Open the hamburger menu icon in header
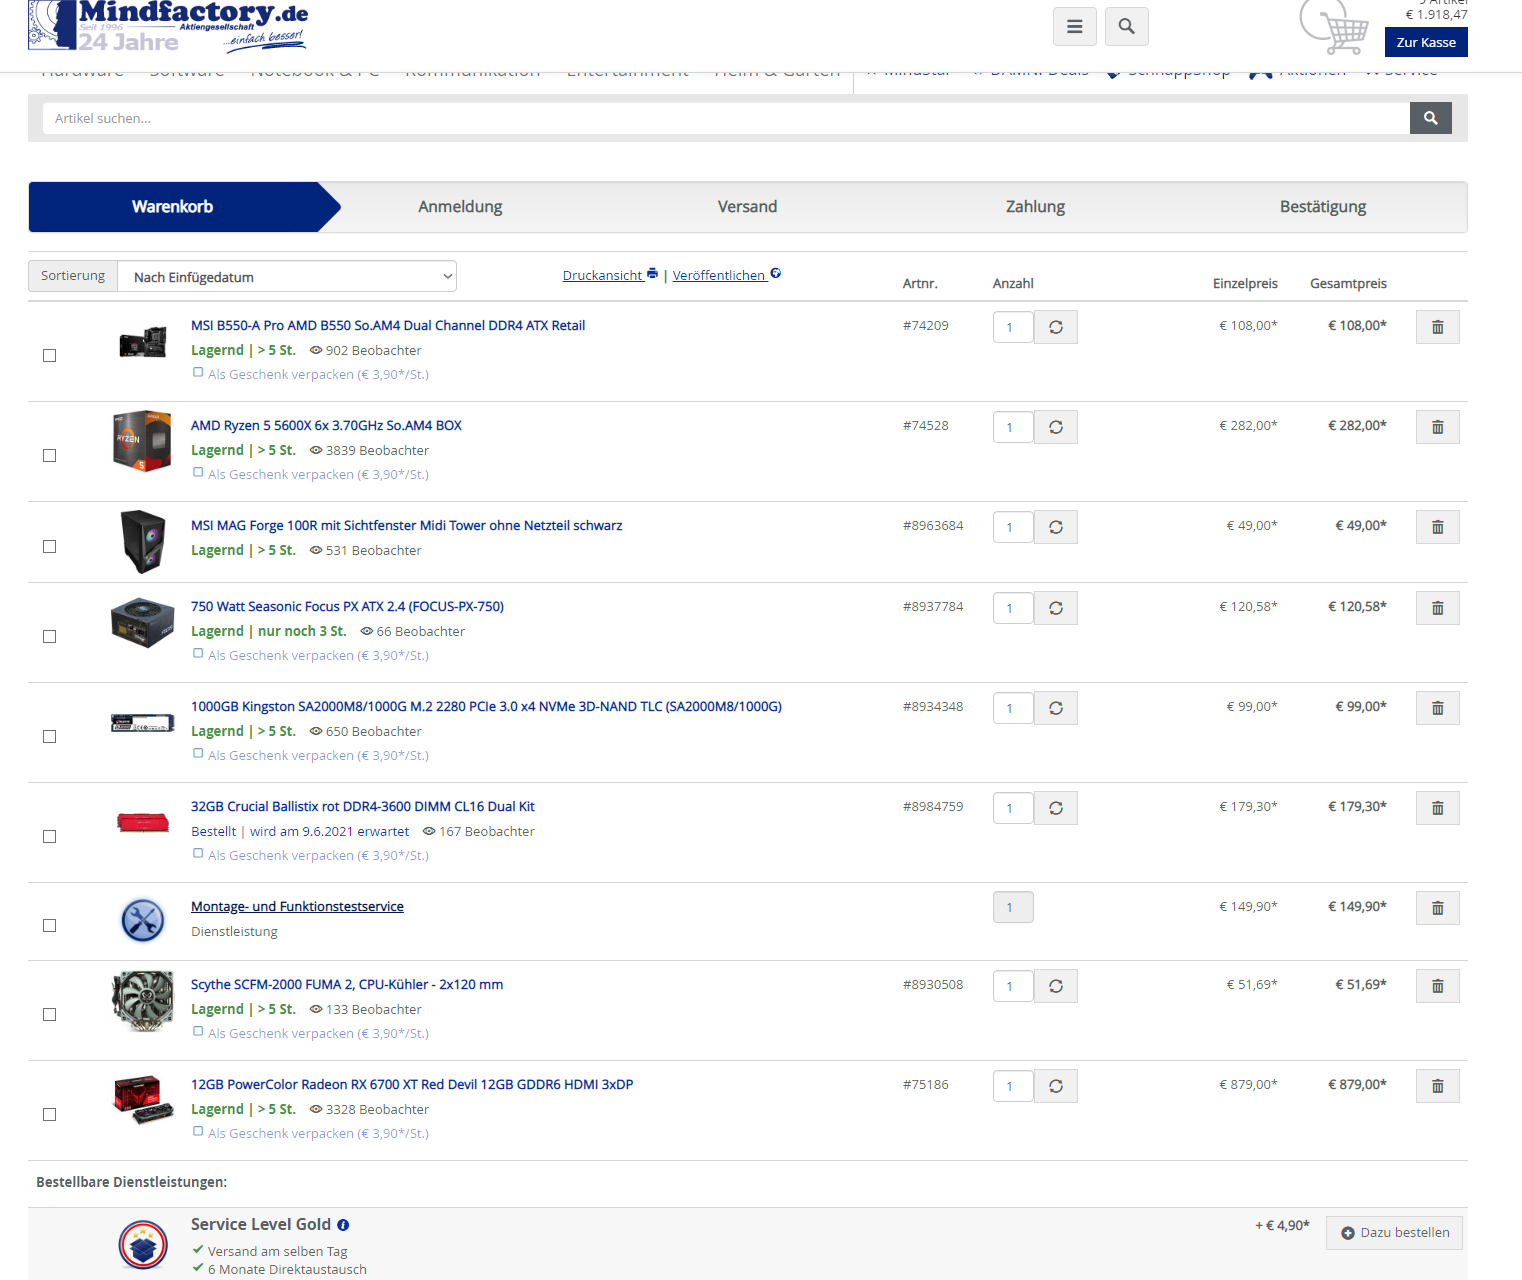Image resolution: width=1522 pixels, height=1280 pixels. (x=1075, y=27)
